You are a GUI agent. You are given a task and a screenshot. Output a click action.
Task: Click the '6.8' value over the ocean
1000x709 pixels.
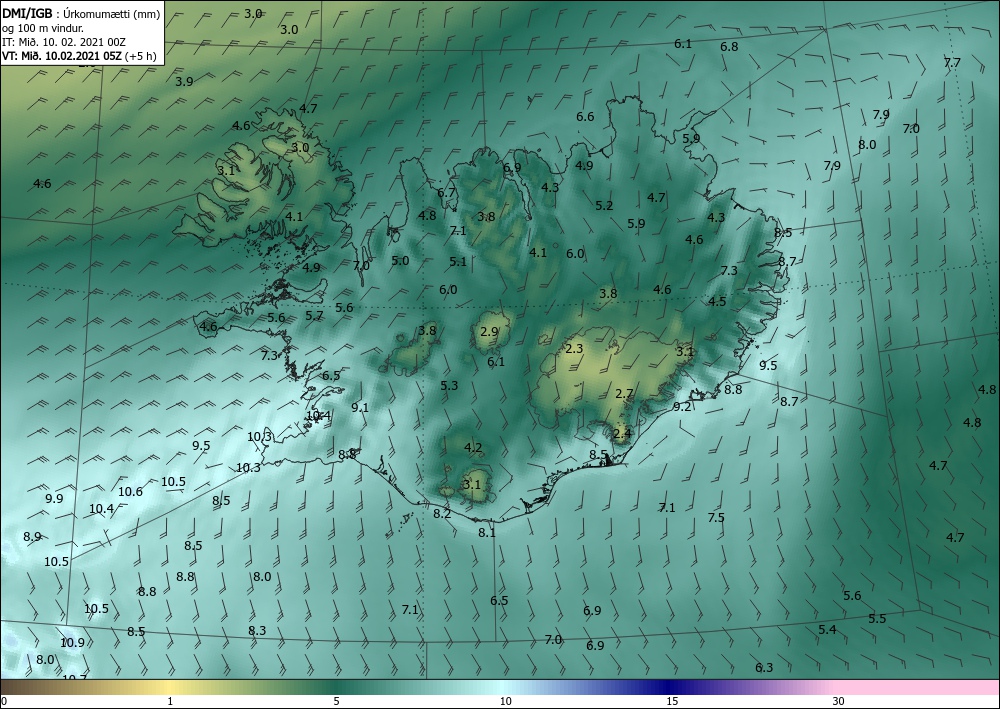(x=729, y=47)
